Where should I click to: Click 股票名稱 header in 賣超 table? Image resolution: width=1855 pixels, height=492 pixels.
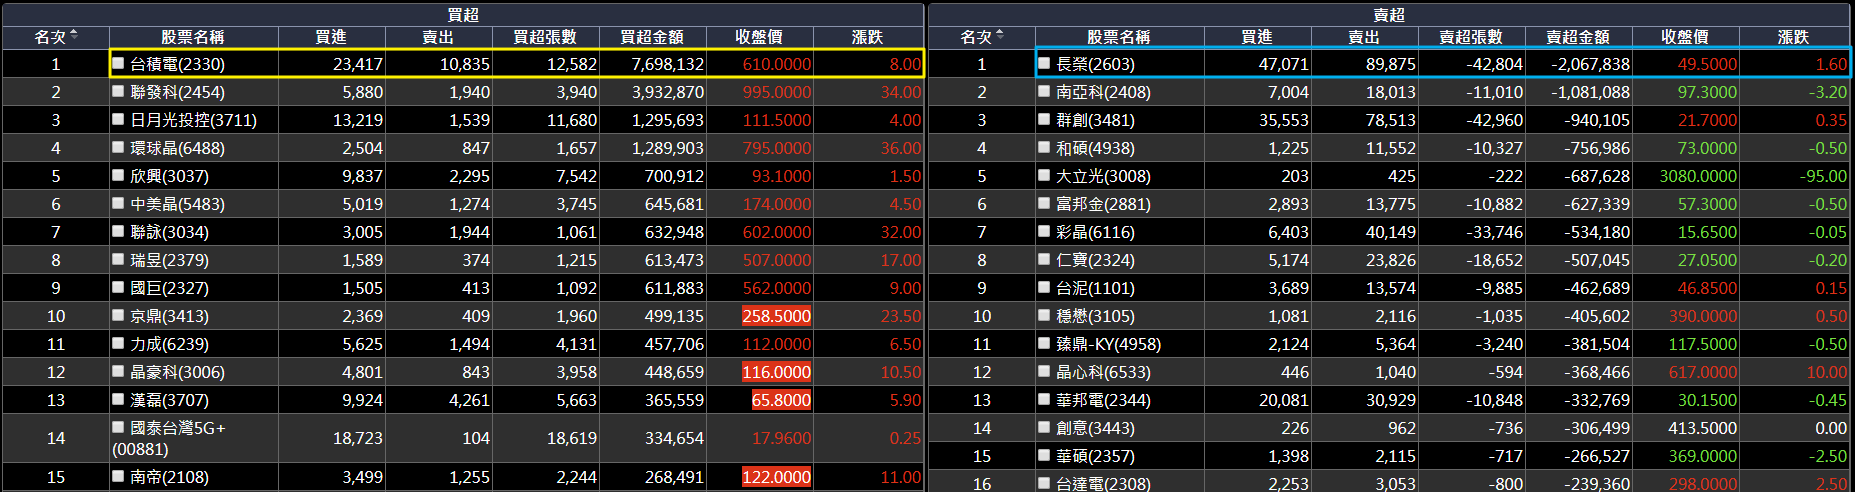[1119, 37]
